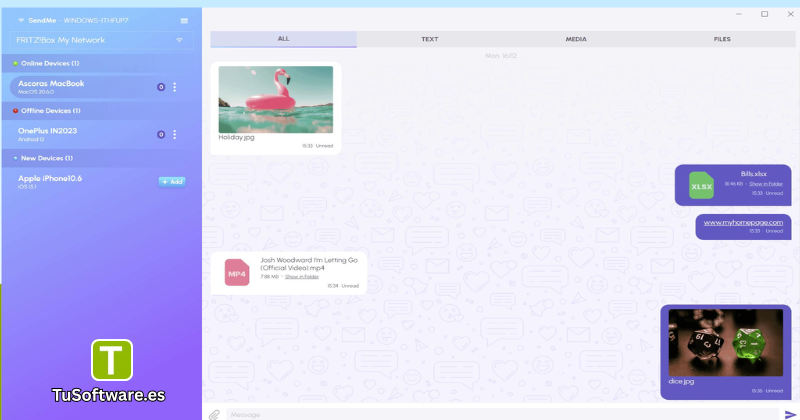Open three-dot menu for OnePlus IN2023
The image size is (800, 420).
(x=174, y=135)
